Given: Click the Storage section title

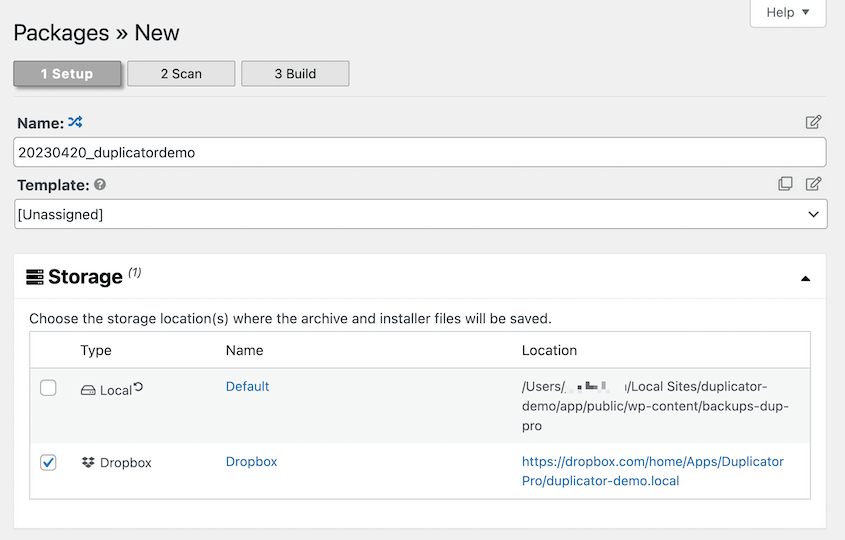Looking at the screenshot, I should [x=85, y=276].
